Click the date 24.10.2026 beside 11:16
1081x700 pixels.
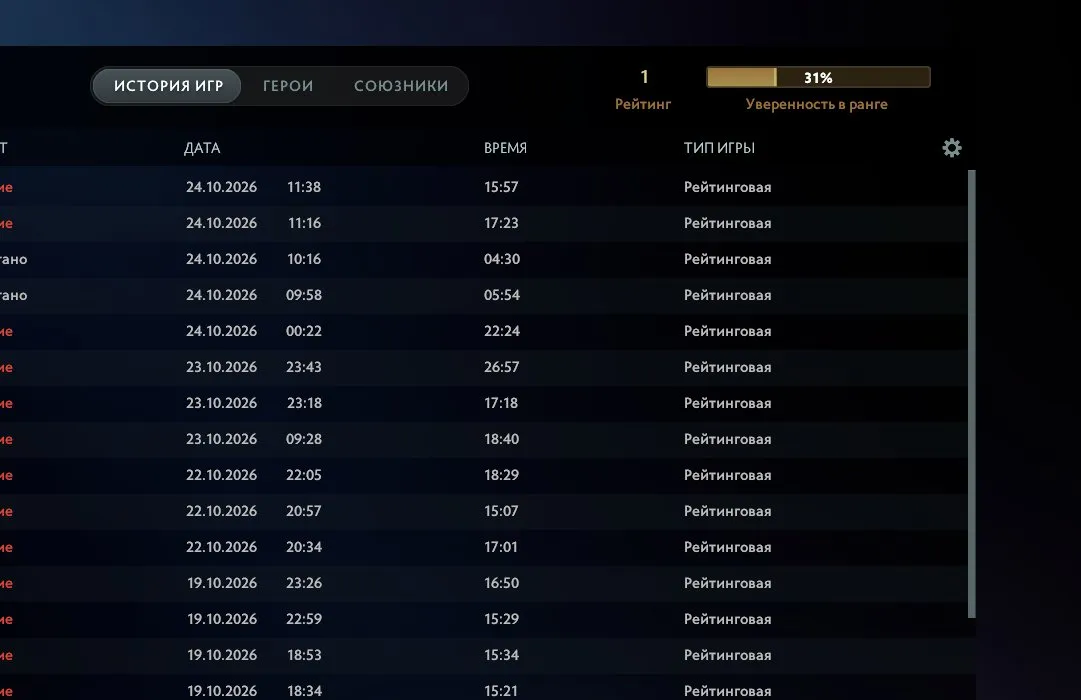(x=221, y=223)
